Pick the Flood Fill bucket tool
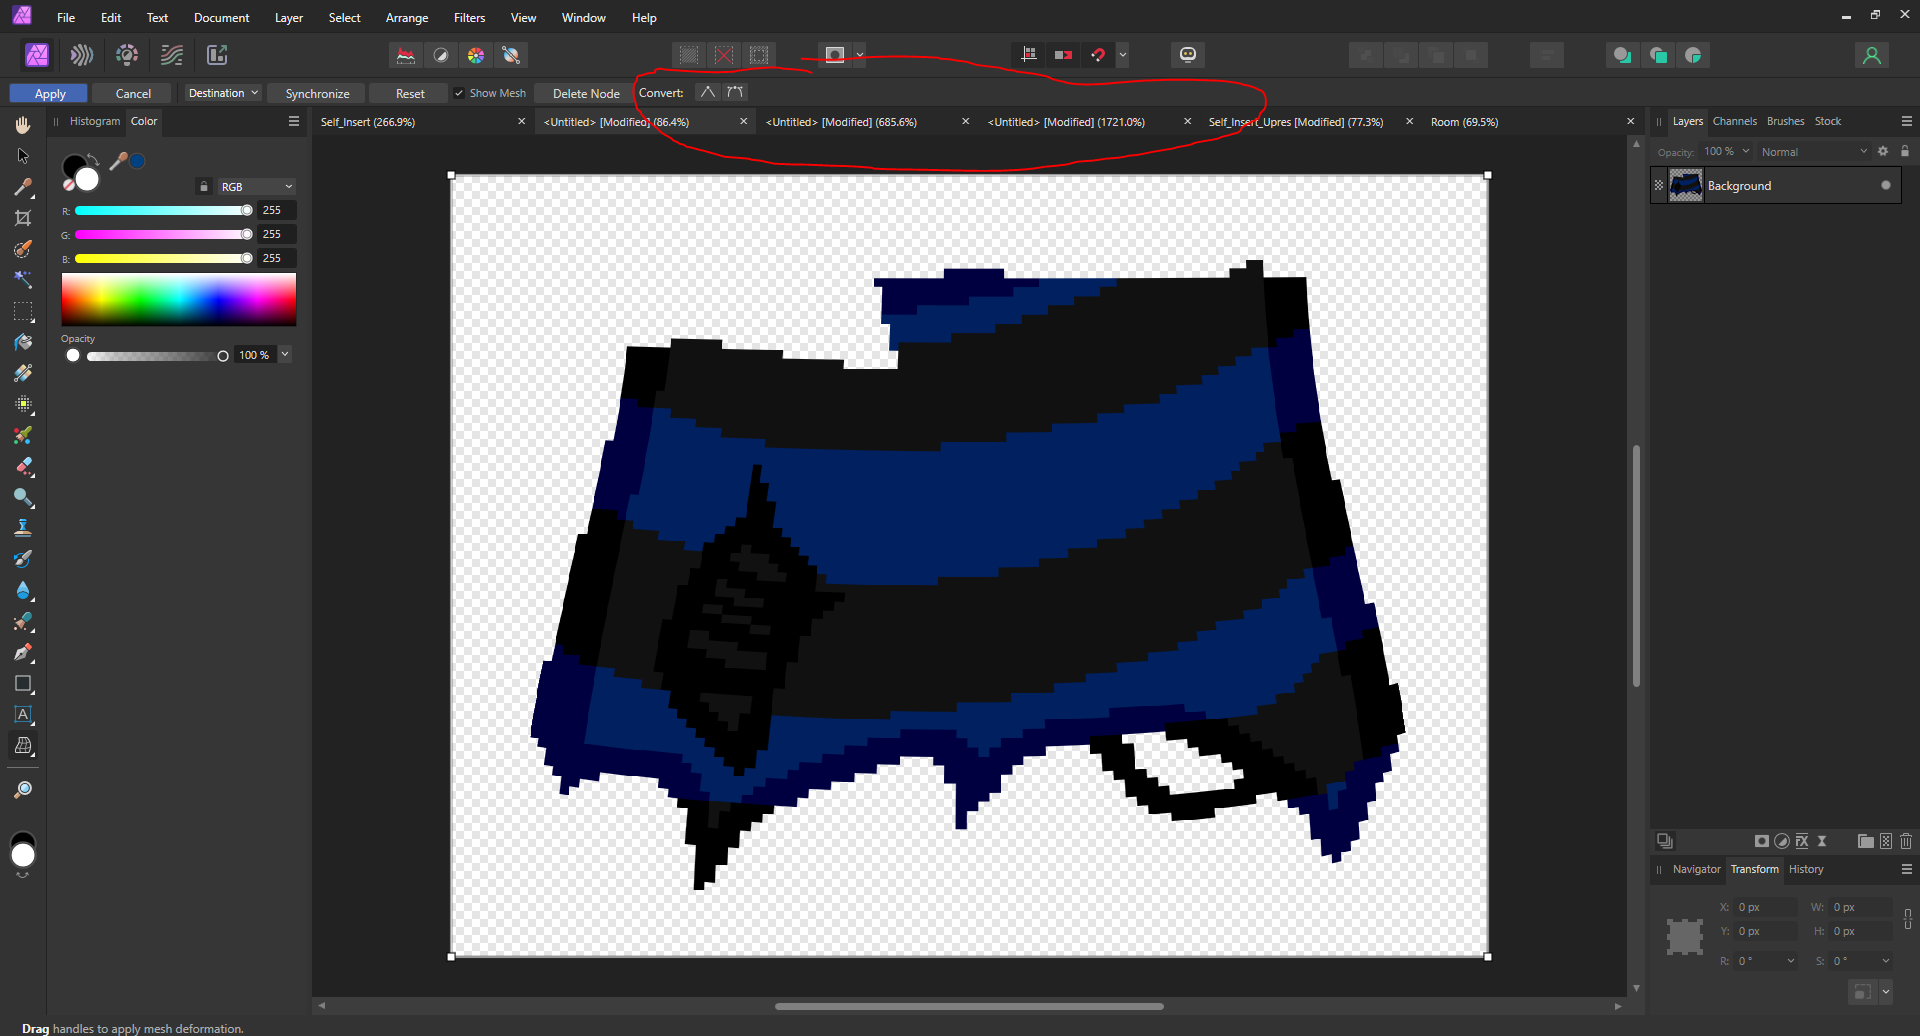The height and width of the screenshot is (1036, 1920). [23, 342]
